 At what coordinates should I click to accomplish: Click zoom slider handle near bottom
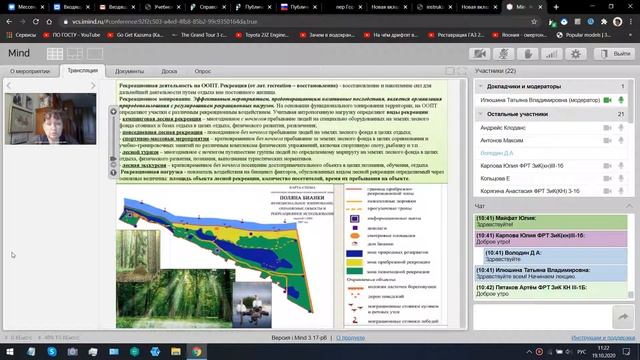[113, 158]
